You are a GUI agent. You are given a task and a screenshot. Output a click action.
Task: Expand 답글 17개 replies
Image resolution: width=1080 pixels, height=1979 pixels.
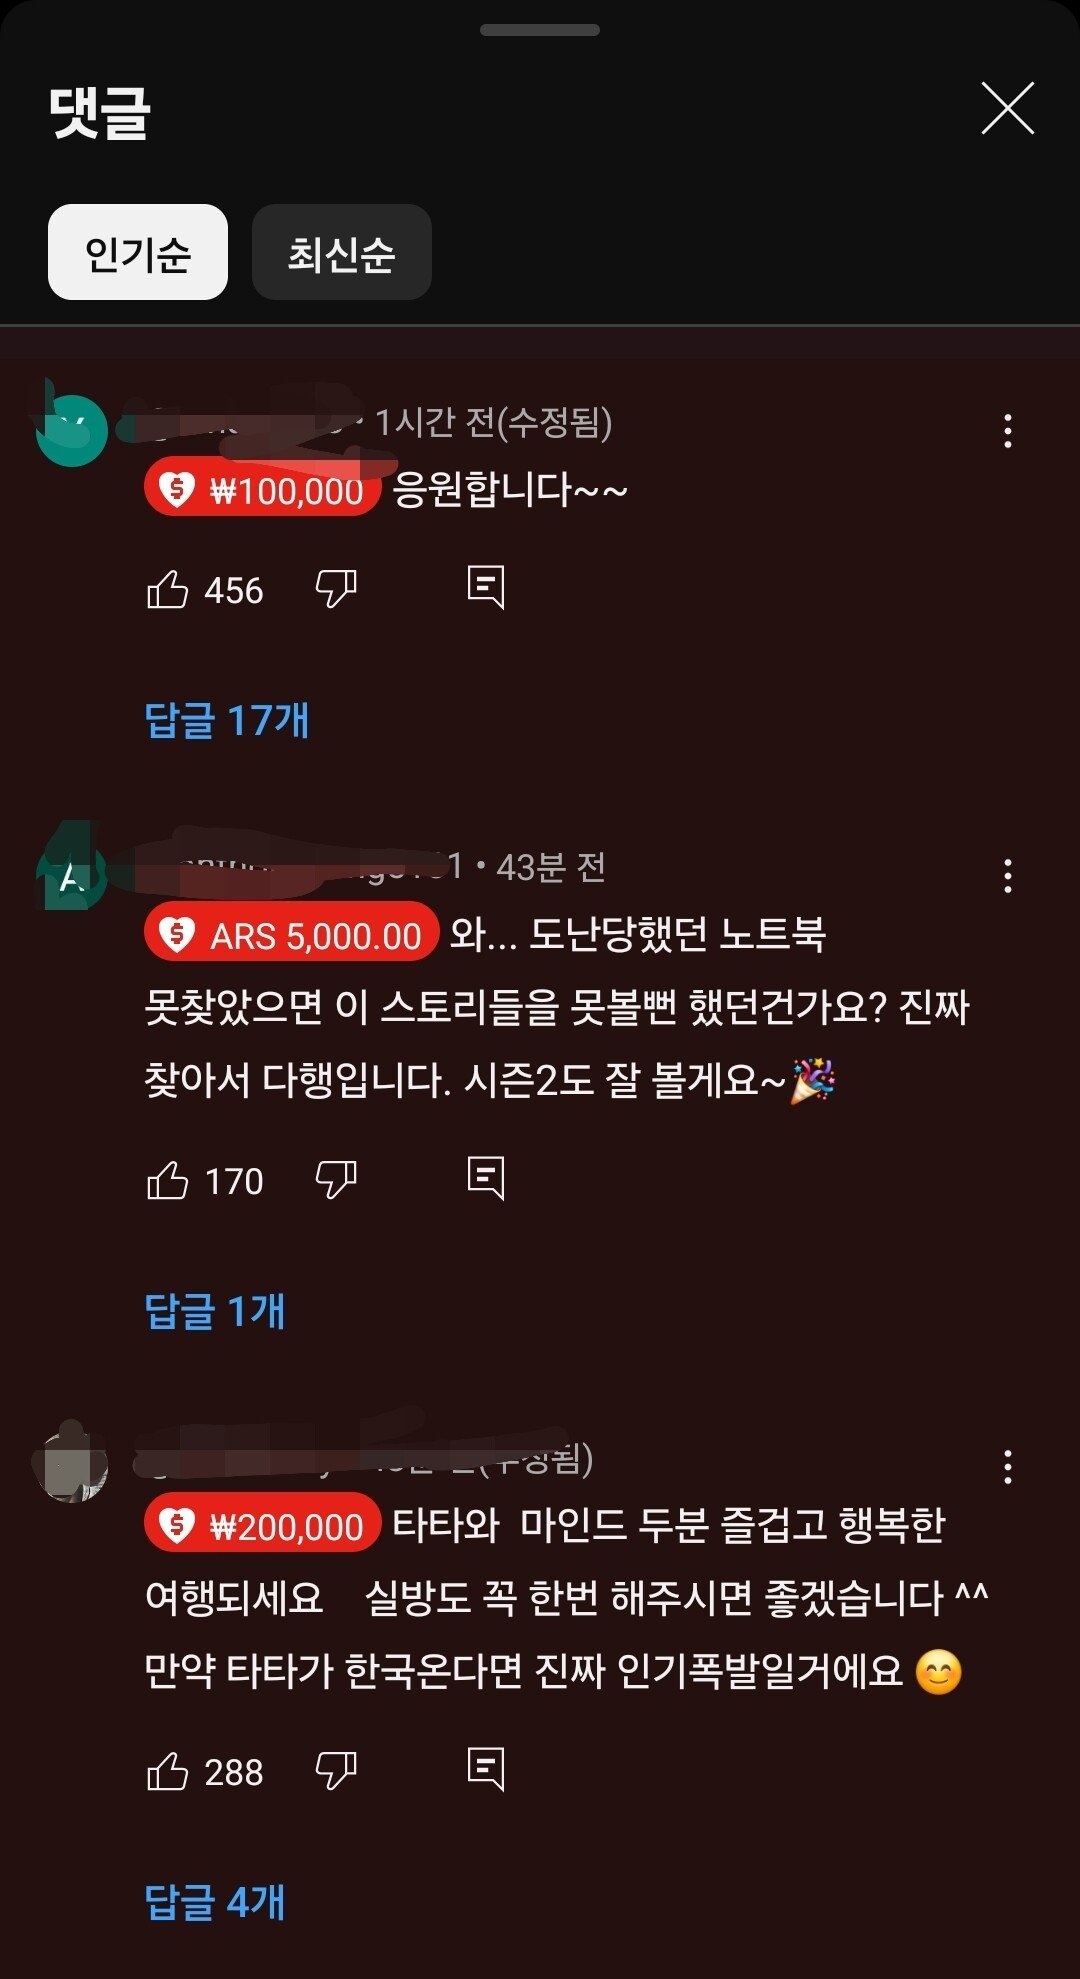click(227, 720)
